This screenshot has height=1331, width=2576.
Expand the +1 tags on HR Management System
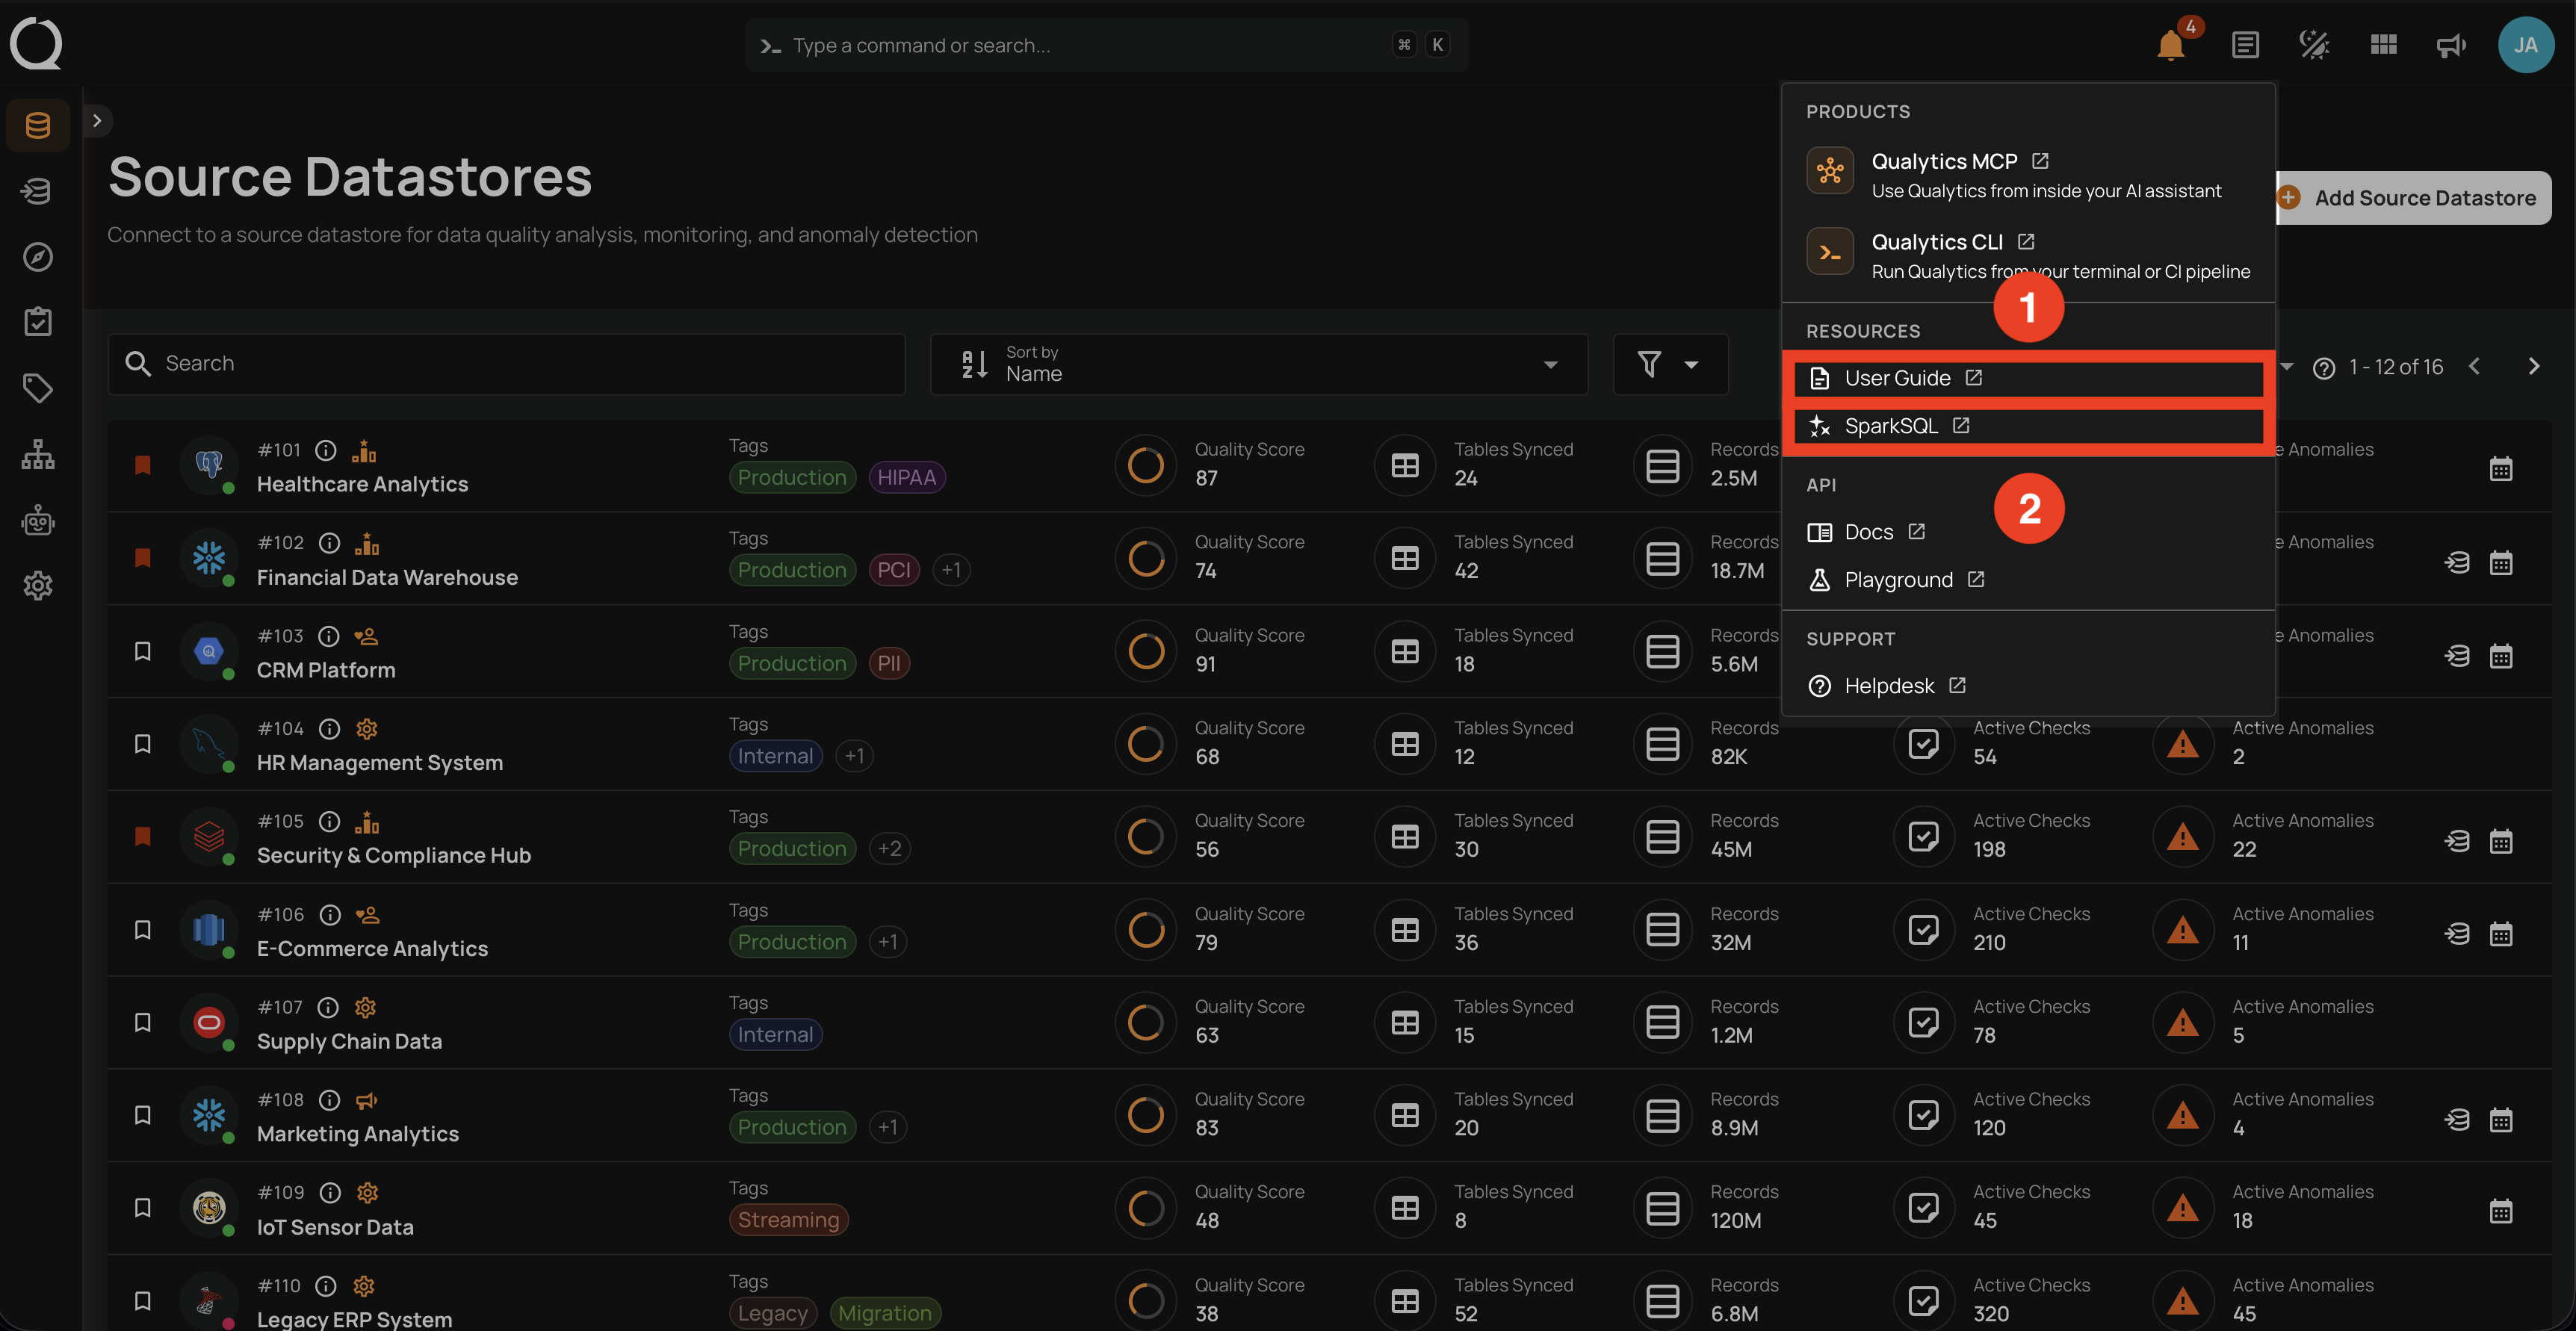pyautogui.click(x=854, y=756)
